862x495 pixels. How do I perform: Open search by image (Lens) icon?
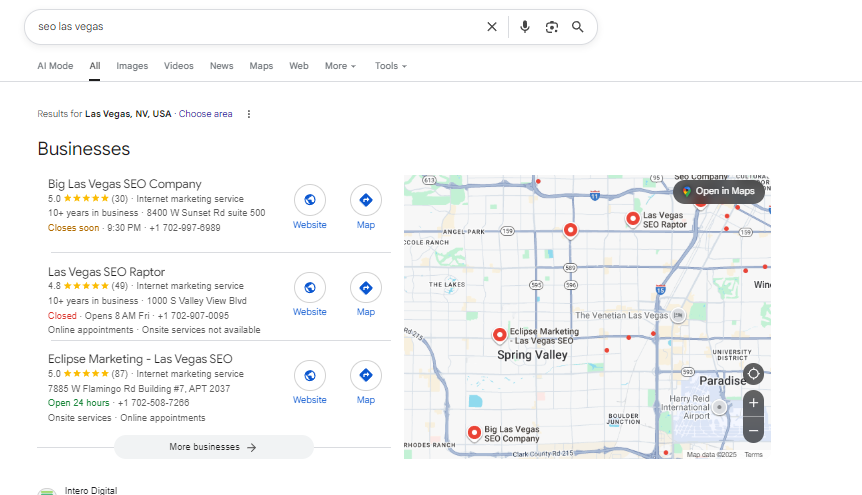(551, 27)
